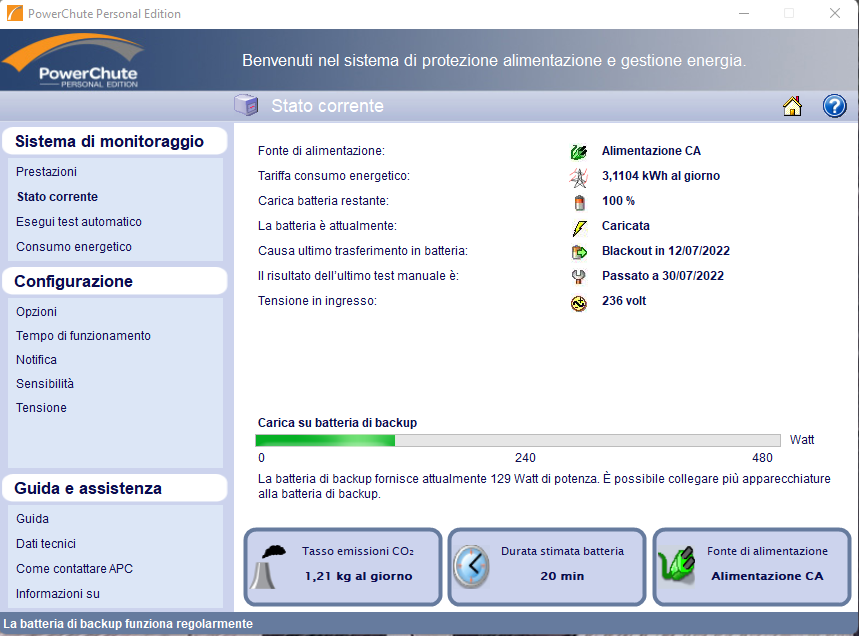The width and height of the screenshot is (859, 636).
Task: Click the UPS device icon beside Stato corrente
Action: point(246,105)
